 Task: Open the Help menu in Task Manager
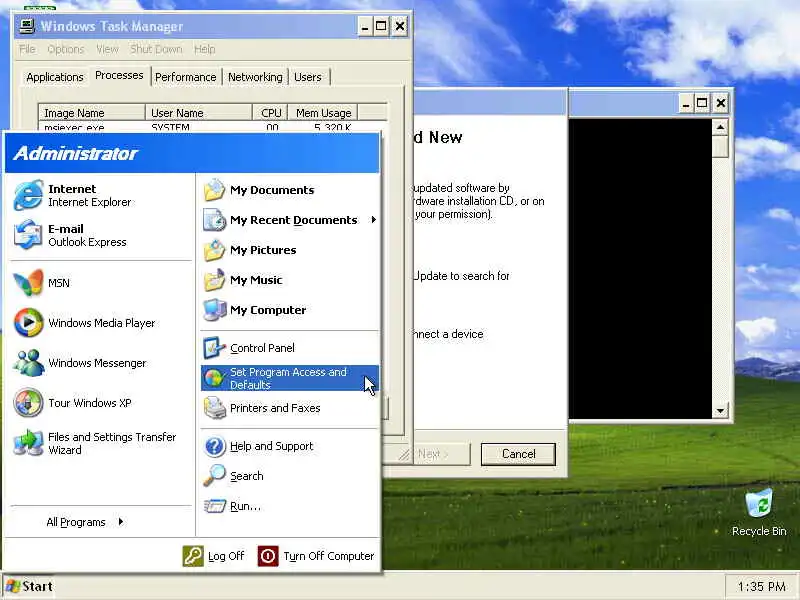click(x=205, y=49)
